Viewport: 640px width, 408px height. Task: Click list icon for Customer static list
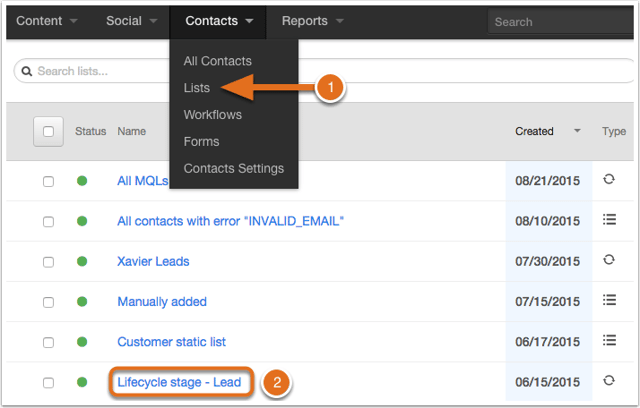pos(609,340)
